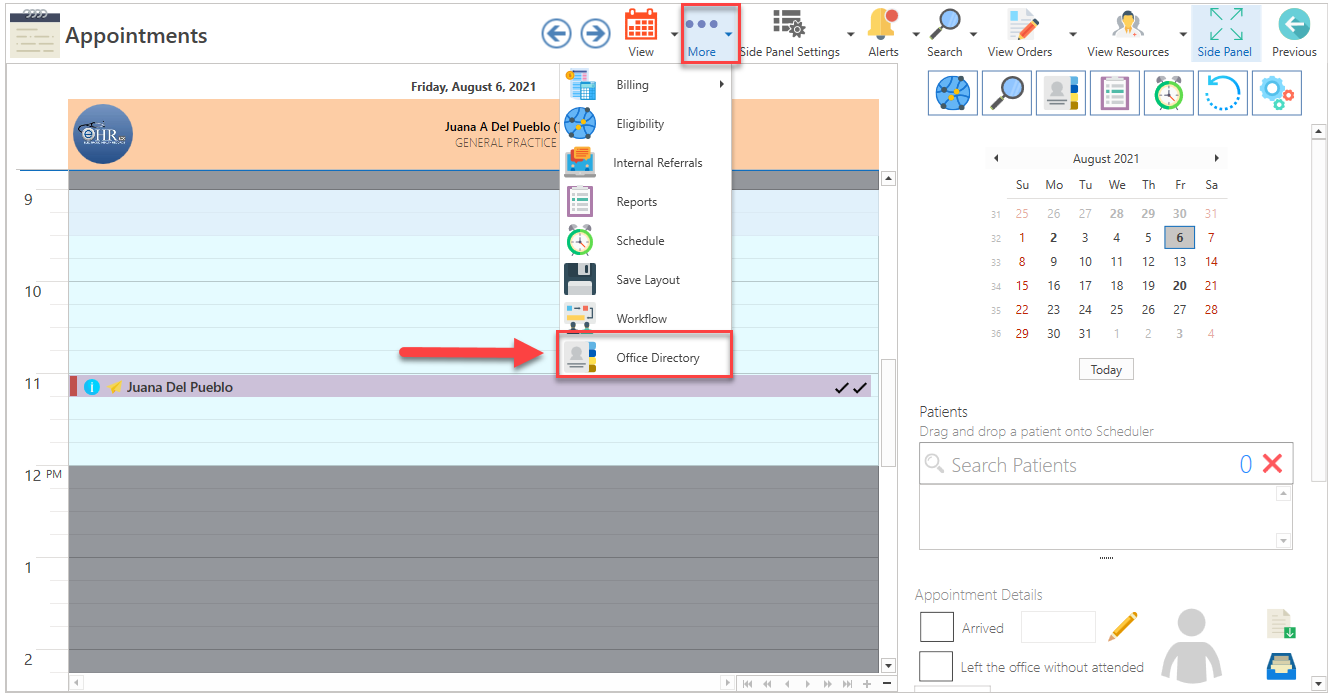Check Left the office without attended
Image resolution: width=1332 pixels, height=695 pixels.
[x=936, y=666]
